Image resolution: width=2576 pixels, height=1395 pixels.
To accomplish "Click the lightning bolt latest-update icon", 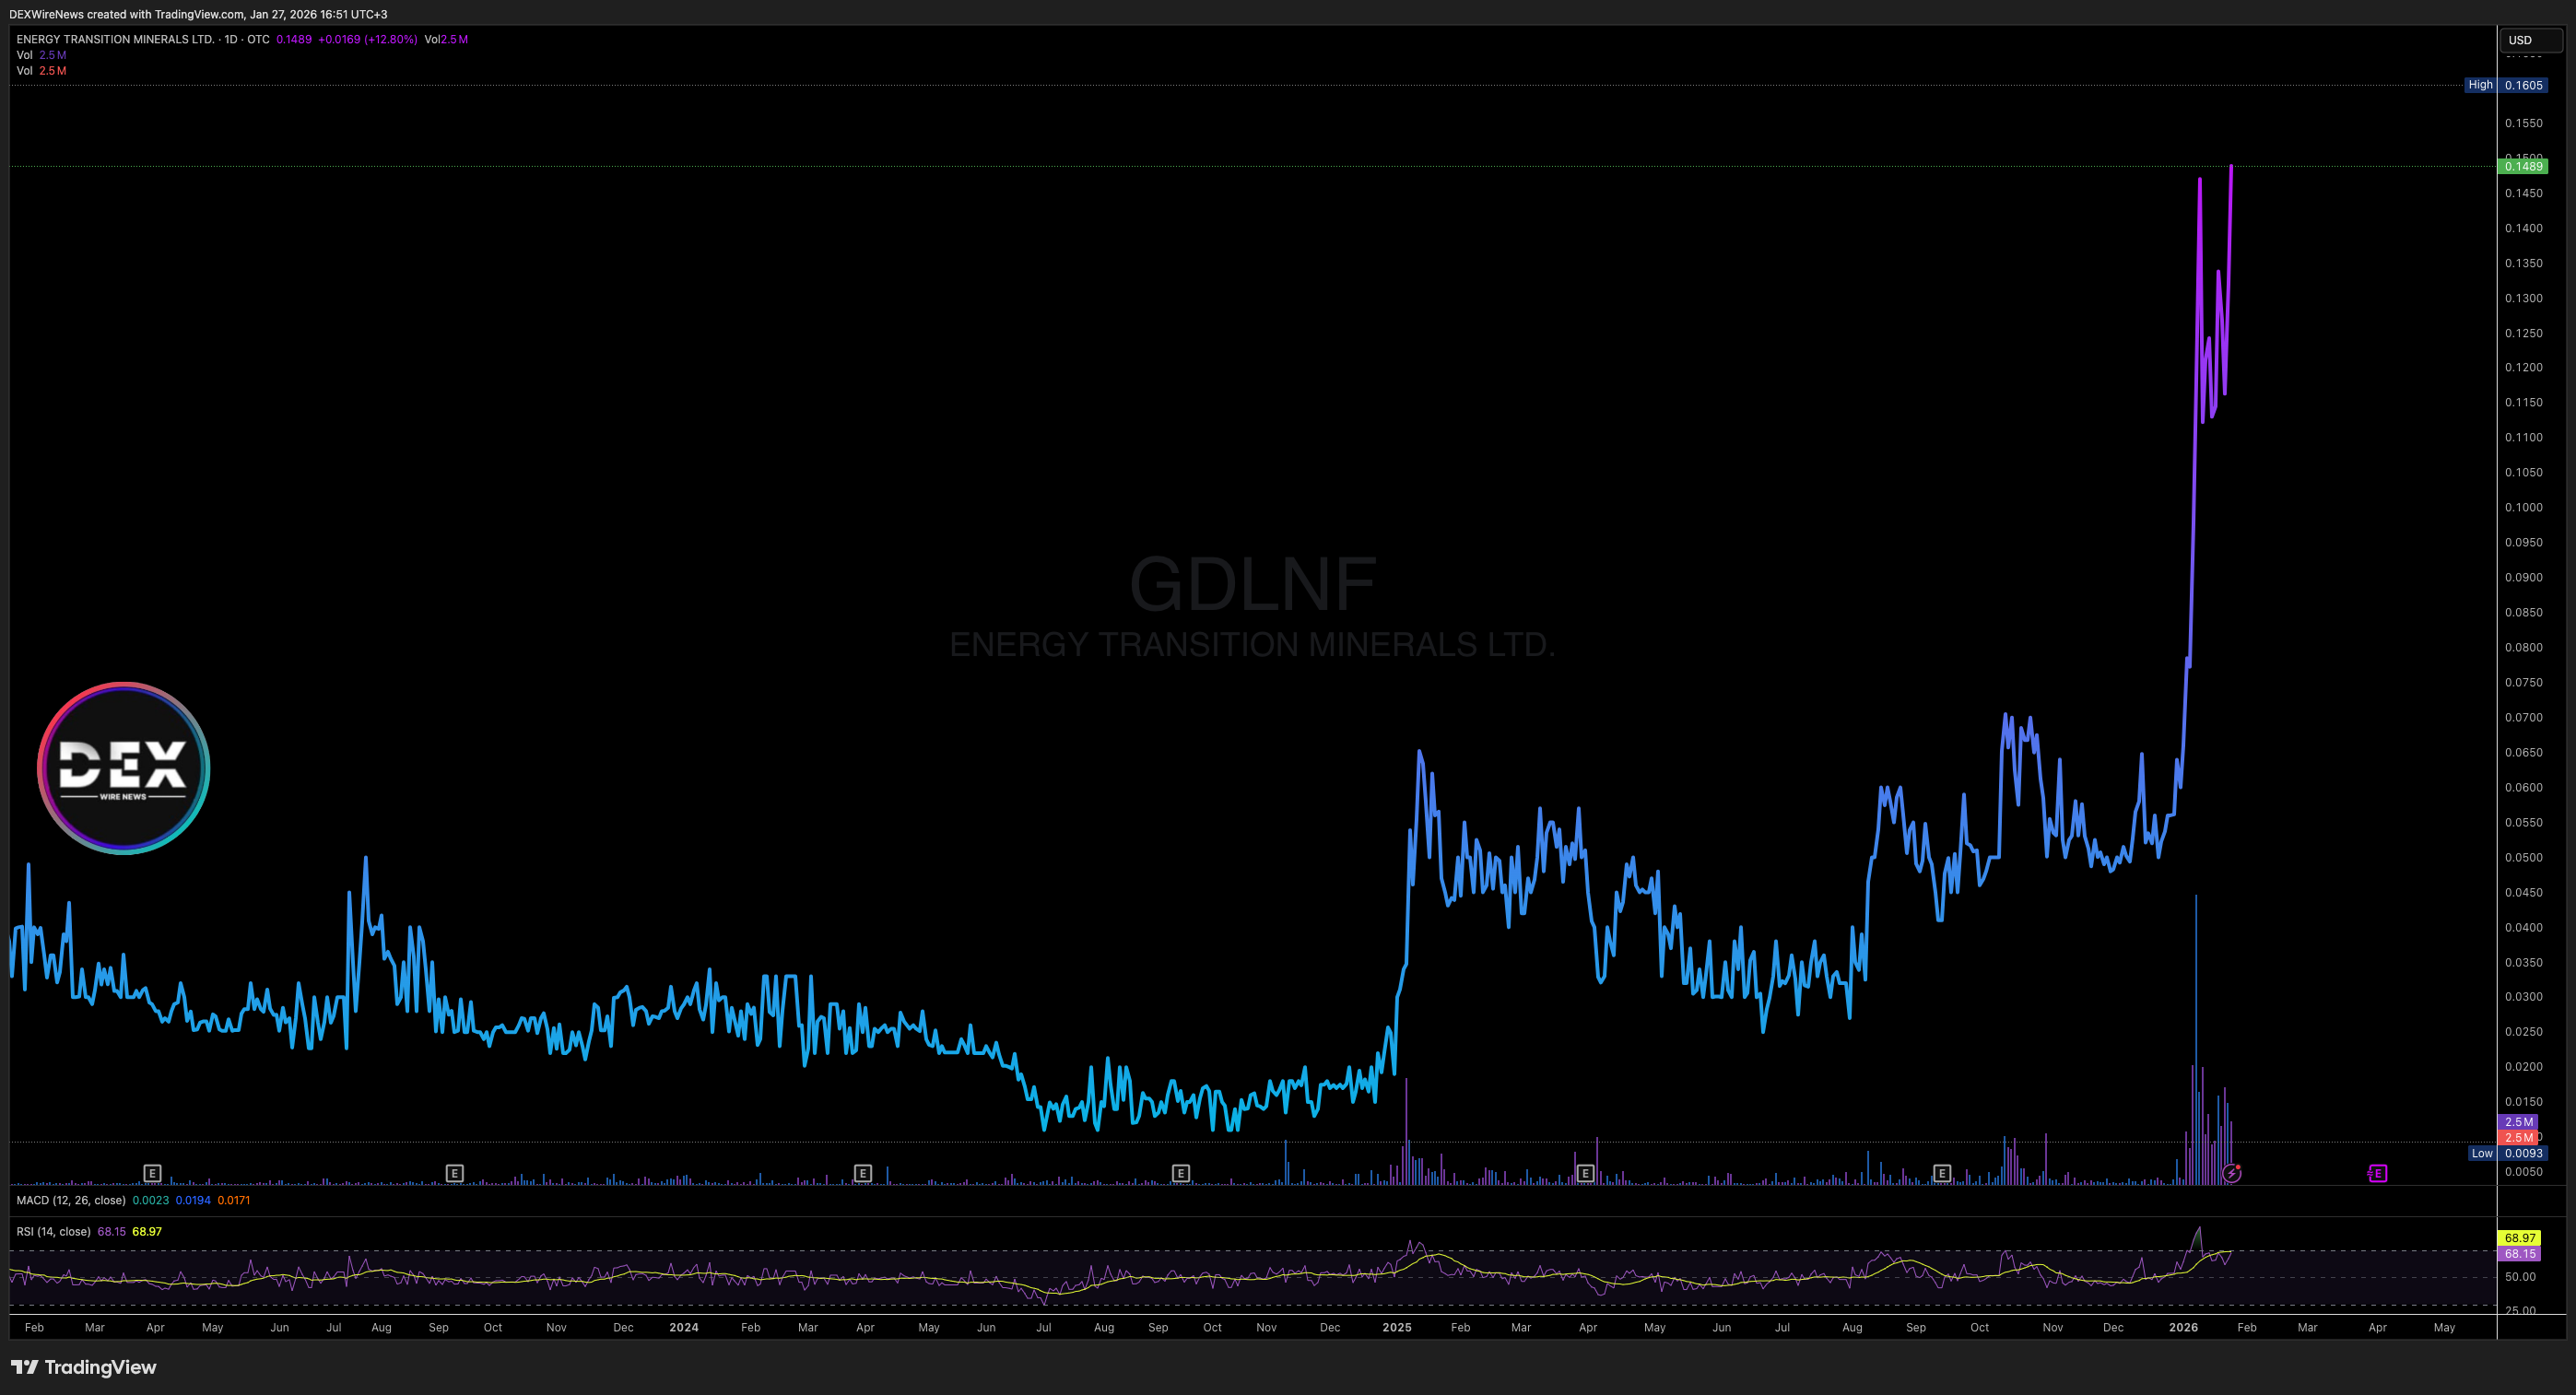I will point(2232,1173).
